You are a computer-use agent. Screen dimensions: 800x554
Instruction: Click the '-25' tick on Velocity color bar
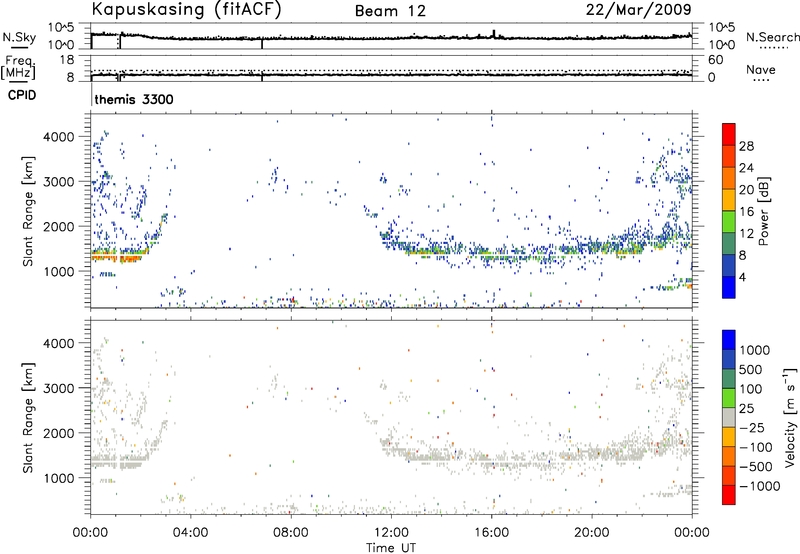tap(752, 427)
